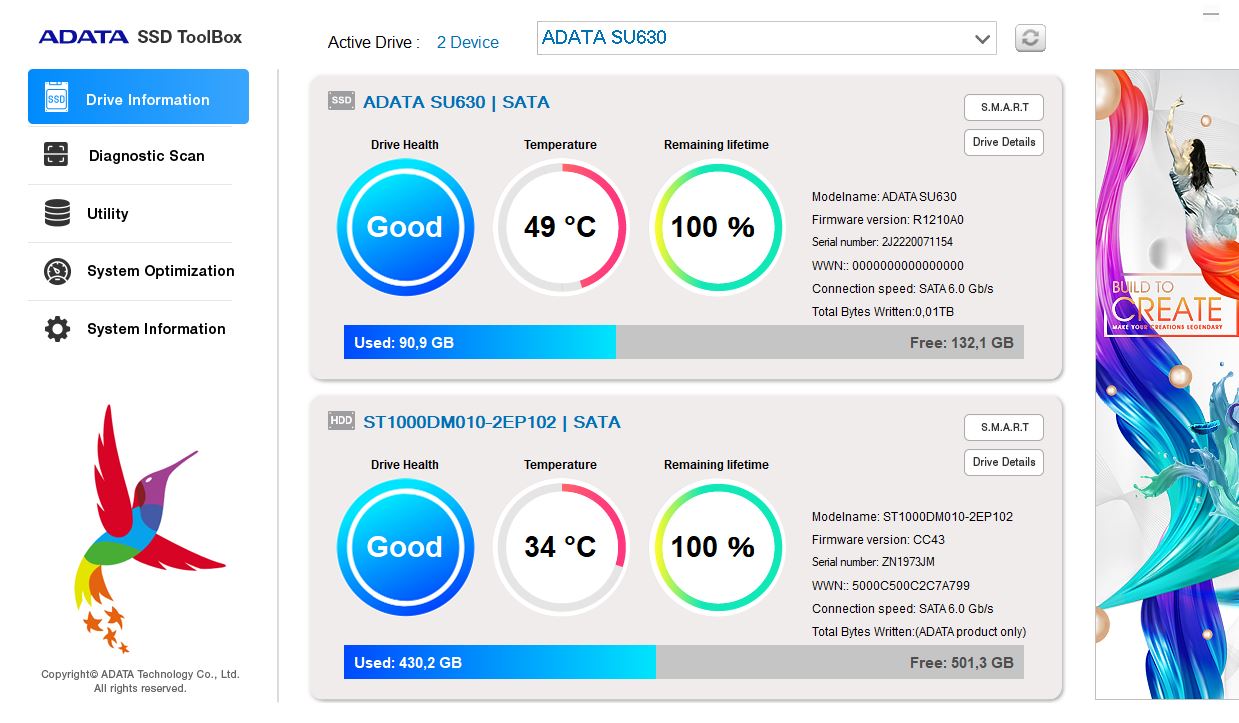Click 'Total Bytes Written:0,01TB' text

[883, 312]
